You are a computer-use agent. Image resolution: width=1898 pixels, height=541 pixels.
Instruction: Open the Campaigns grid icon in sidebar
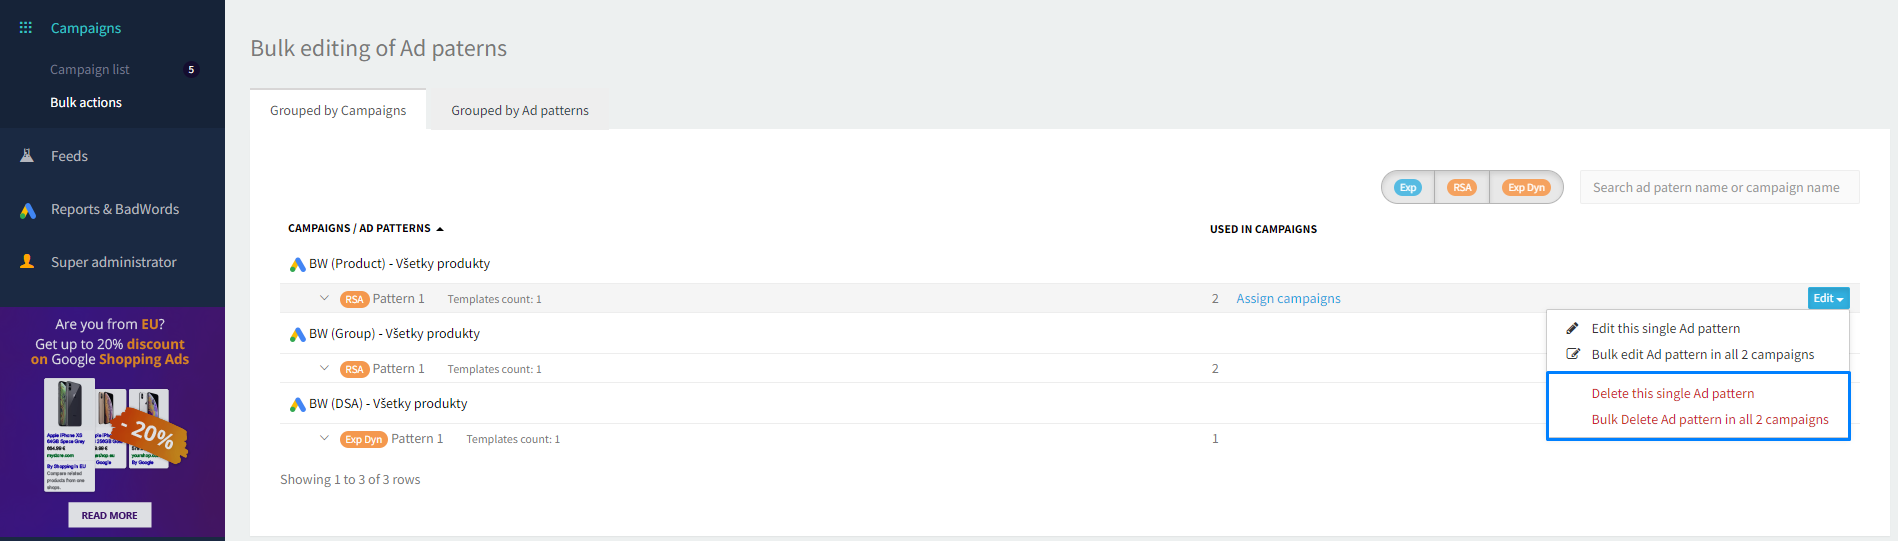[26, 28]
